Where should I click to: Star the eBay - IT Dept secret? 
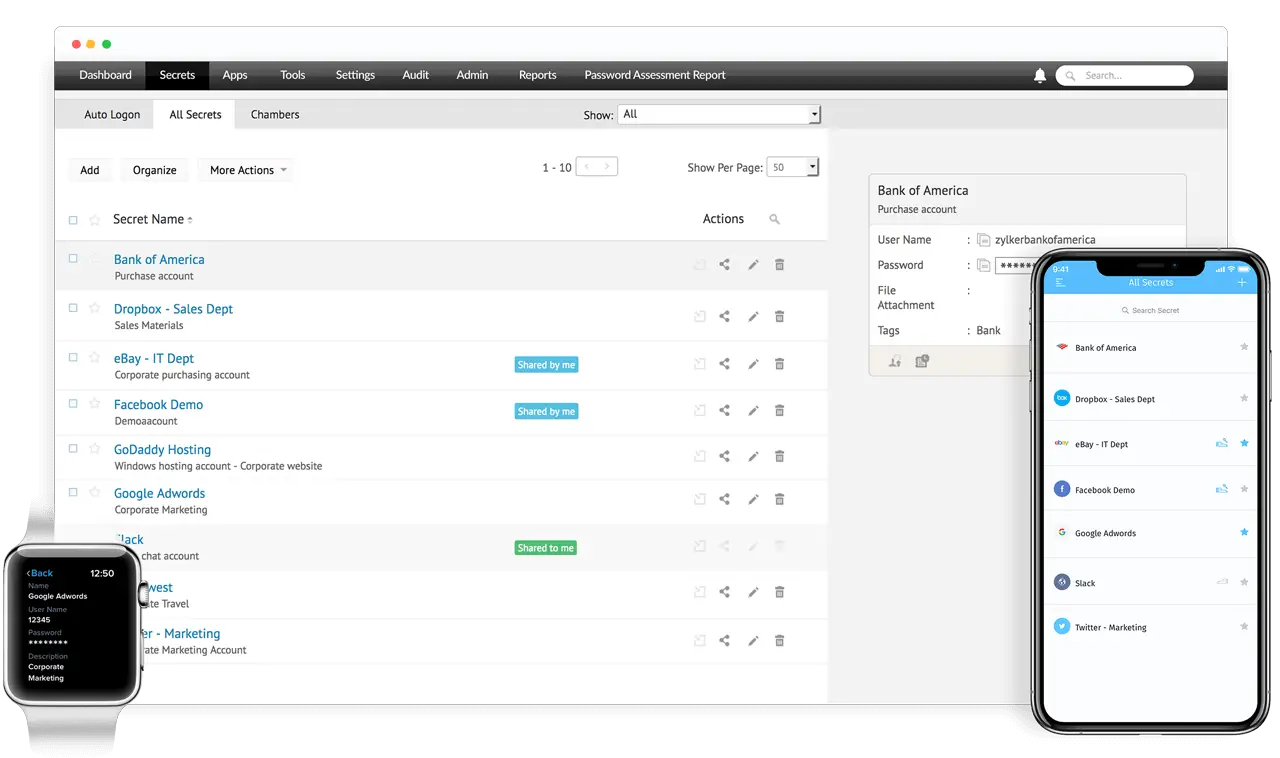[95, 357]
